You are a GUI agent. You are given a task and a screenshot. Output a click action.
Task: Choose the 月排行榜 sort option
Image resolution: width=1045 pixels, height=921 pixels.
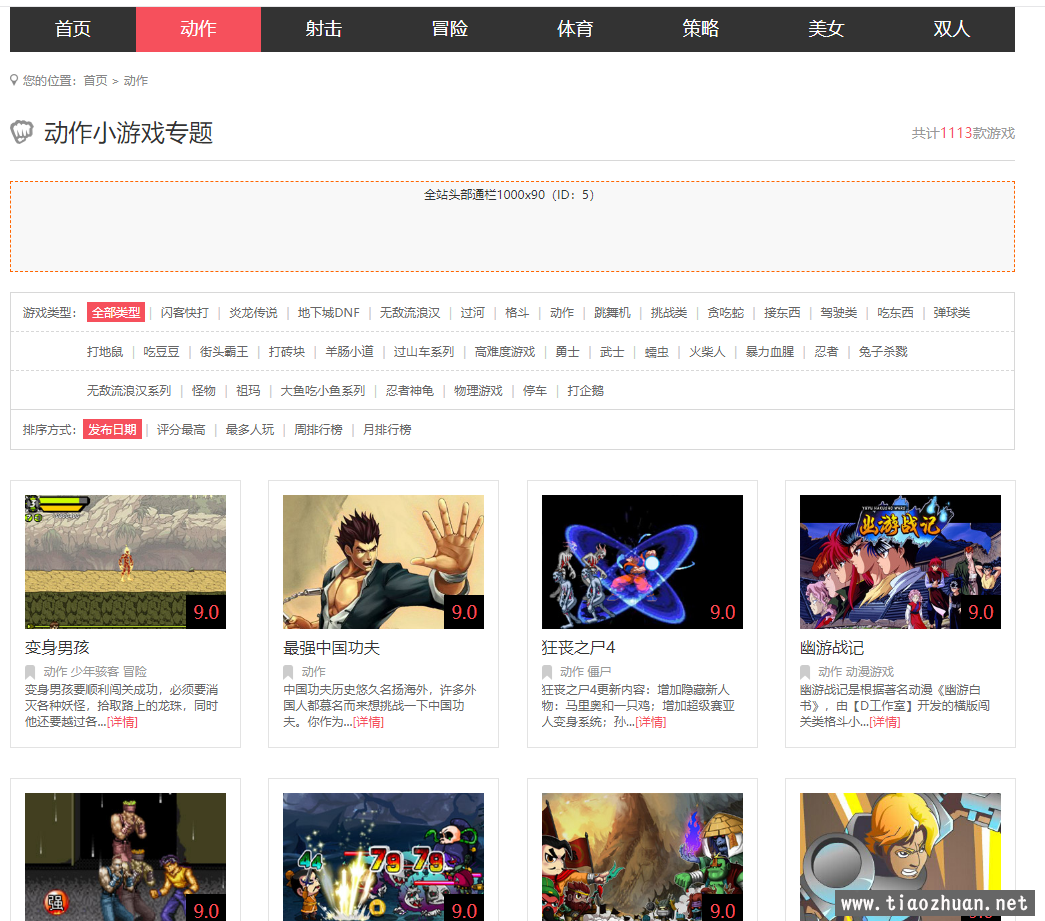(x=387, y=430)
